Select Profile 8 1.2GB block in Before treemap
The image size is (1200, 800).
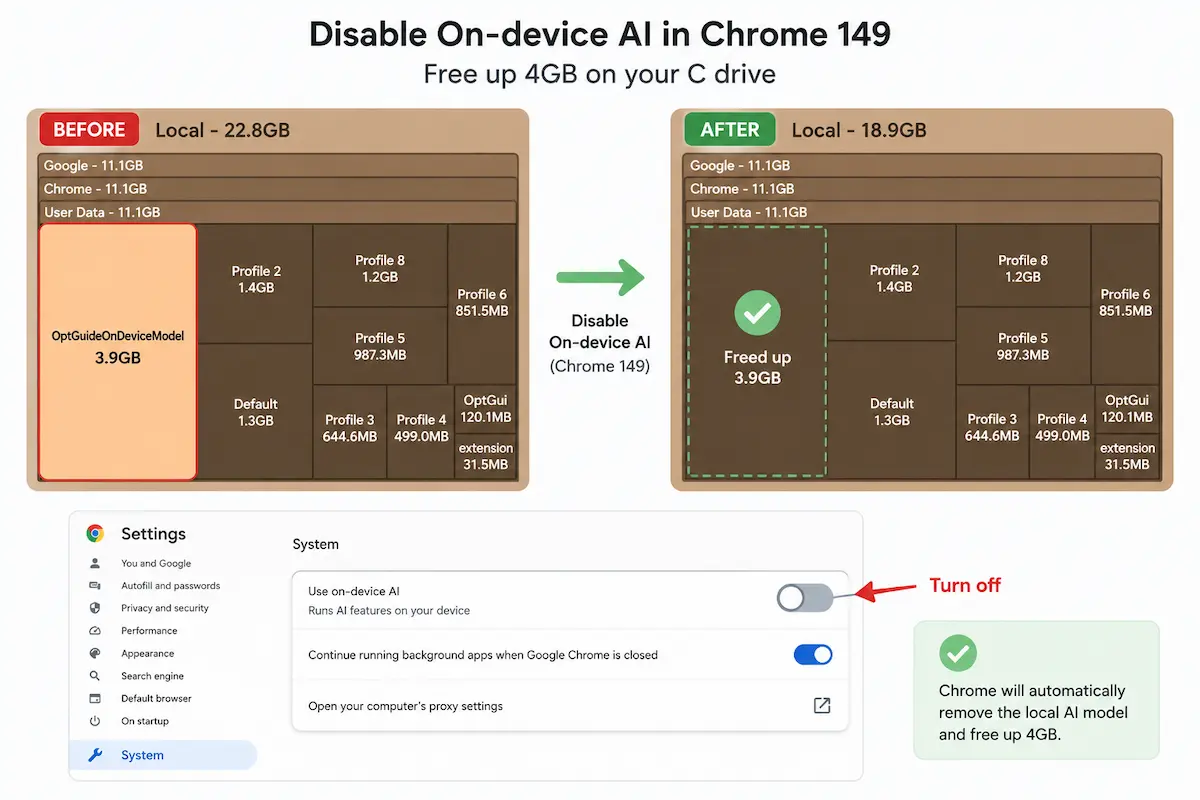point(380,266)
